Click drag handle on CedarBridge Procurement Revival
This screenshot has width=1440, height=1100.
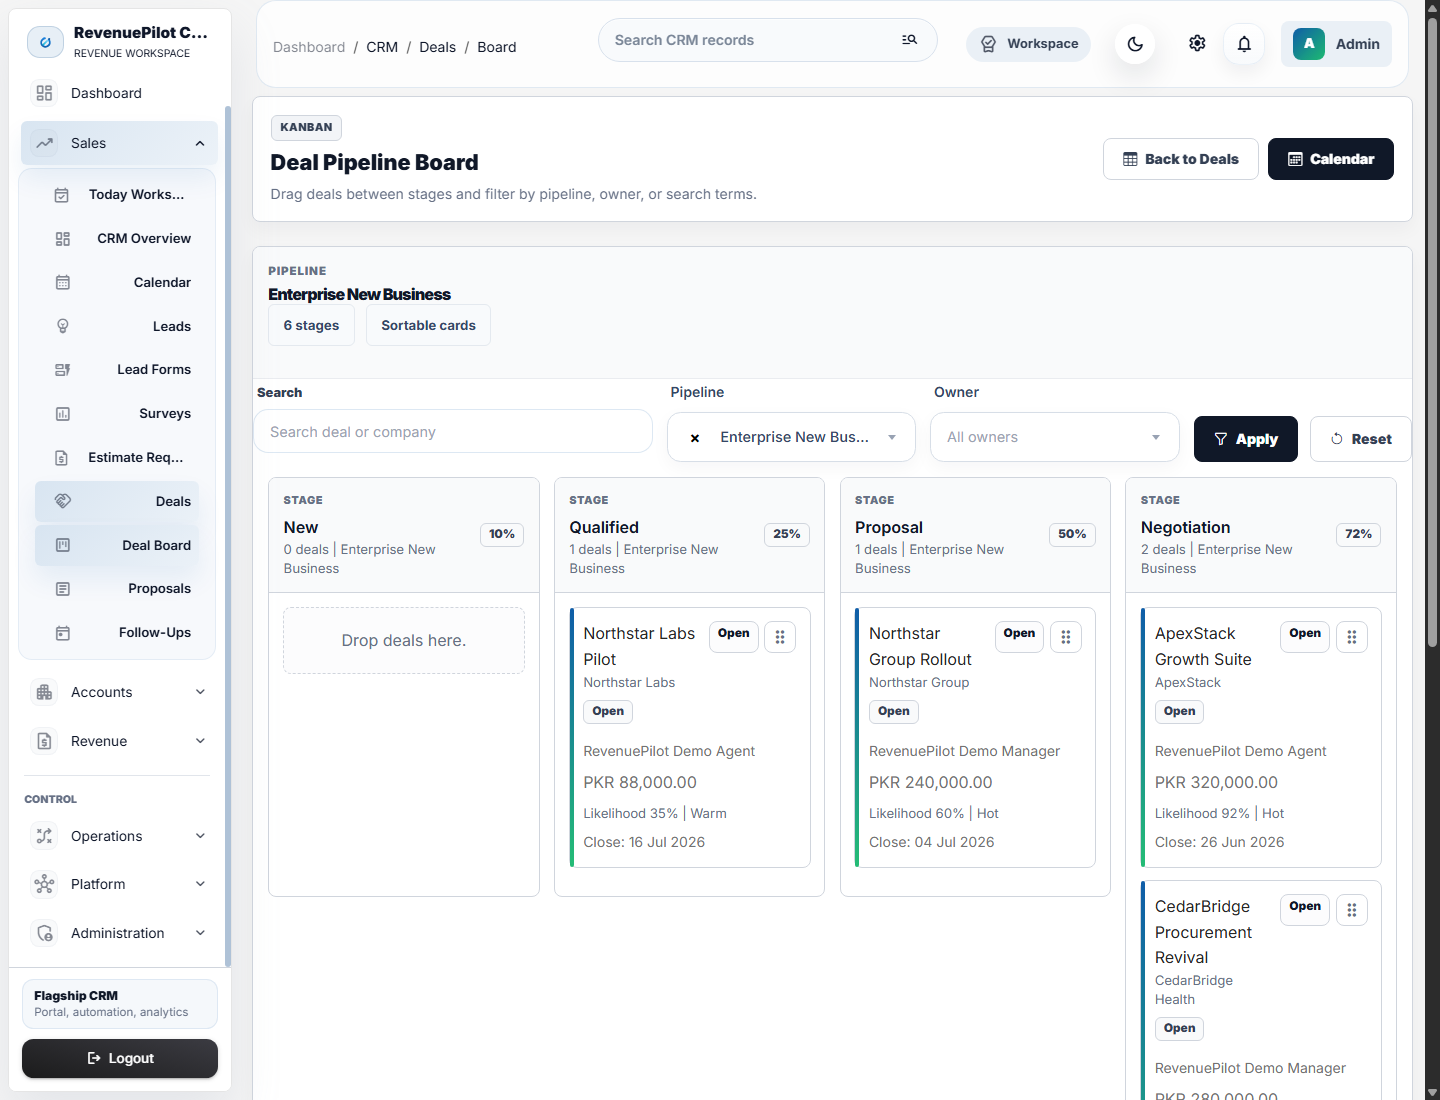[1352, 910]
